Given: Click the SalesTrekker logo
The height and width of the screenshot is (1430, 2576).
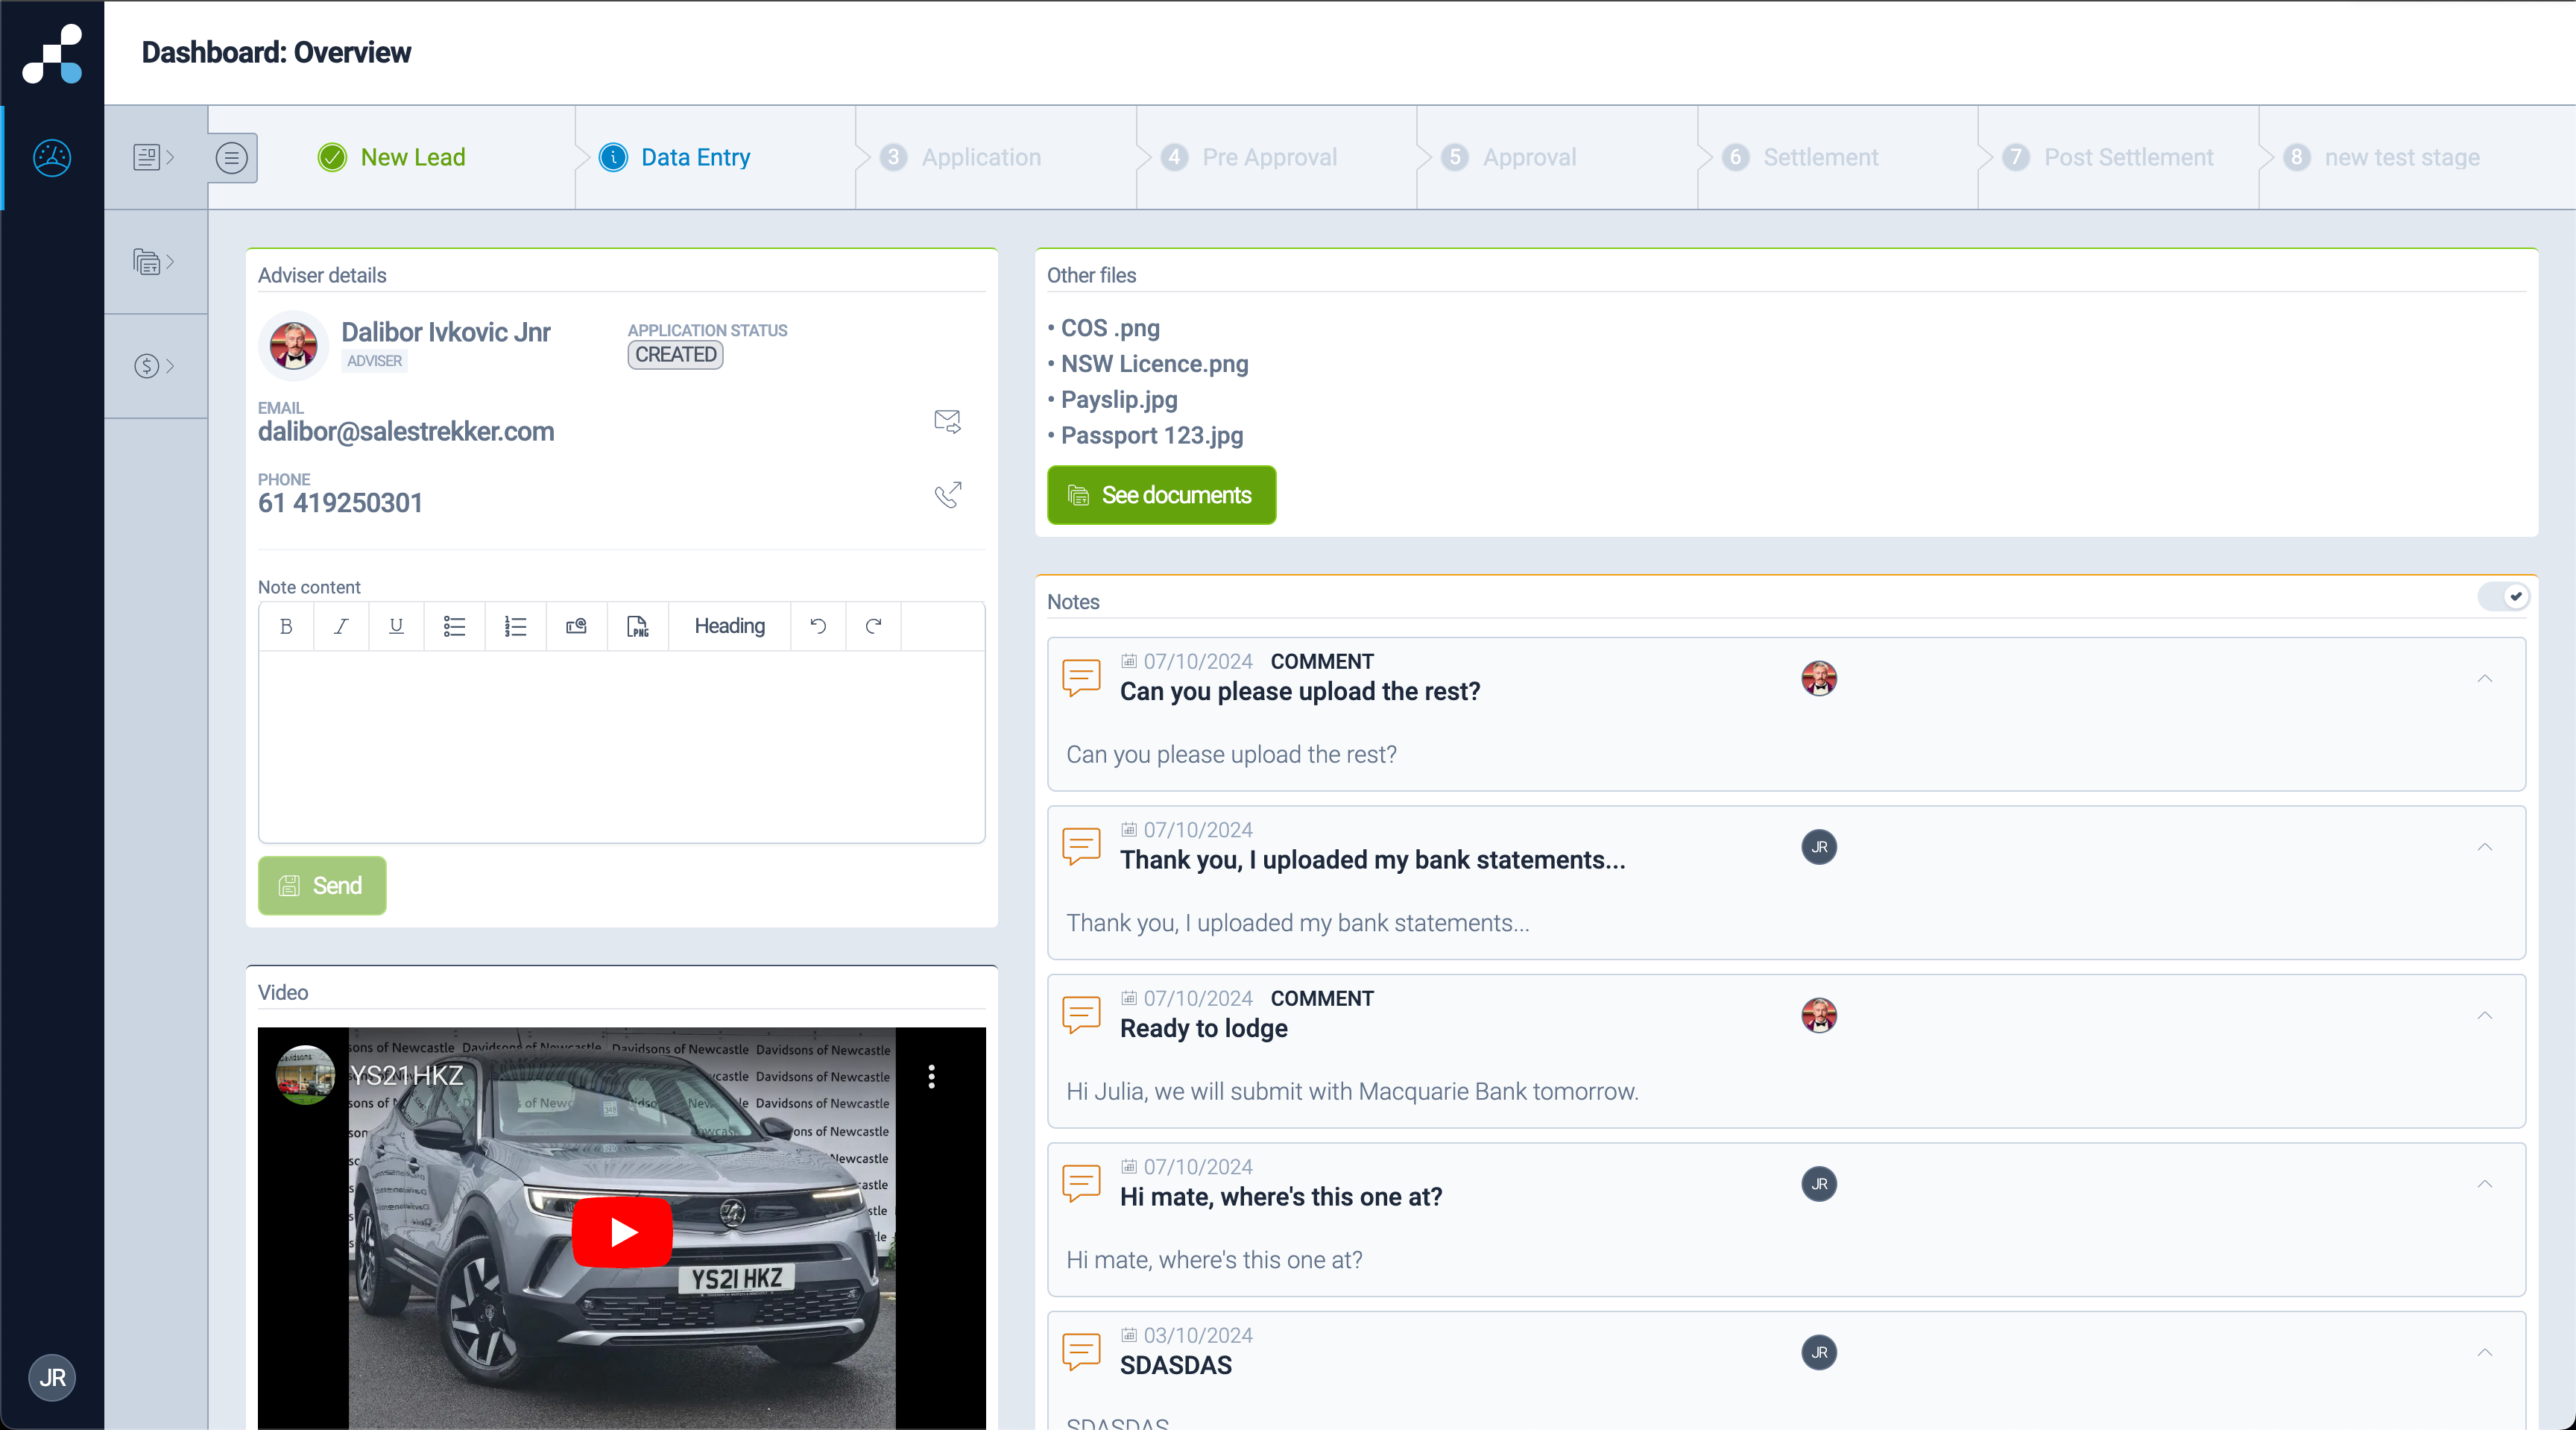Looking at the screenshot, I should [52, 53].
